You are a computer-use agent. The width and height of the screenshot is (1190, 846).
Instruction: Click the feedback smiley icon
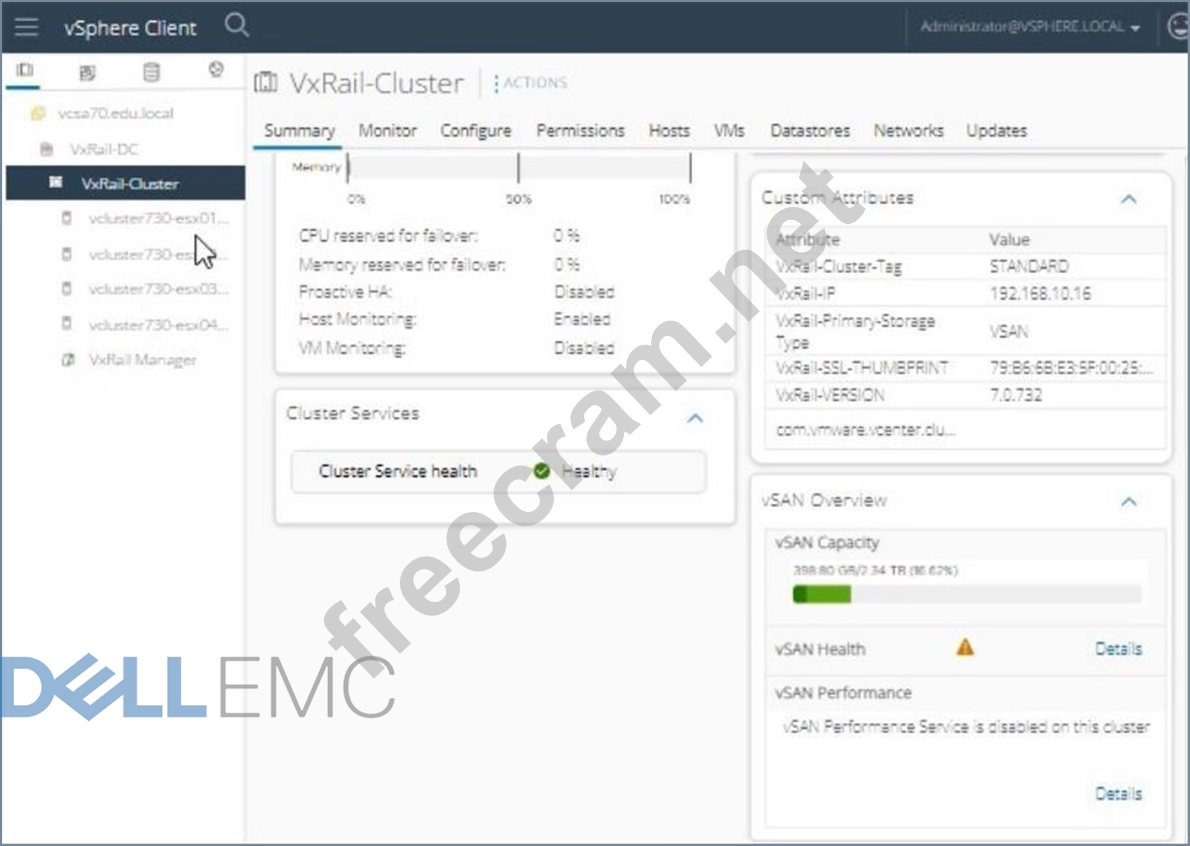coord(1178,27)
